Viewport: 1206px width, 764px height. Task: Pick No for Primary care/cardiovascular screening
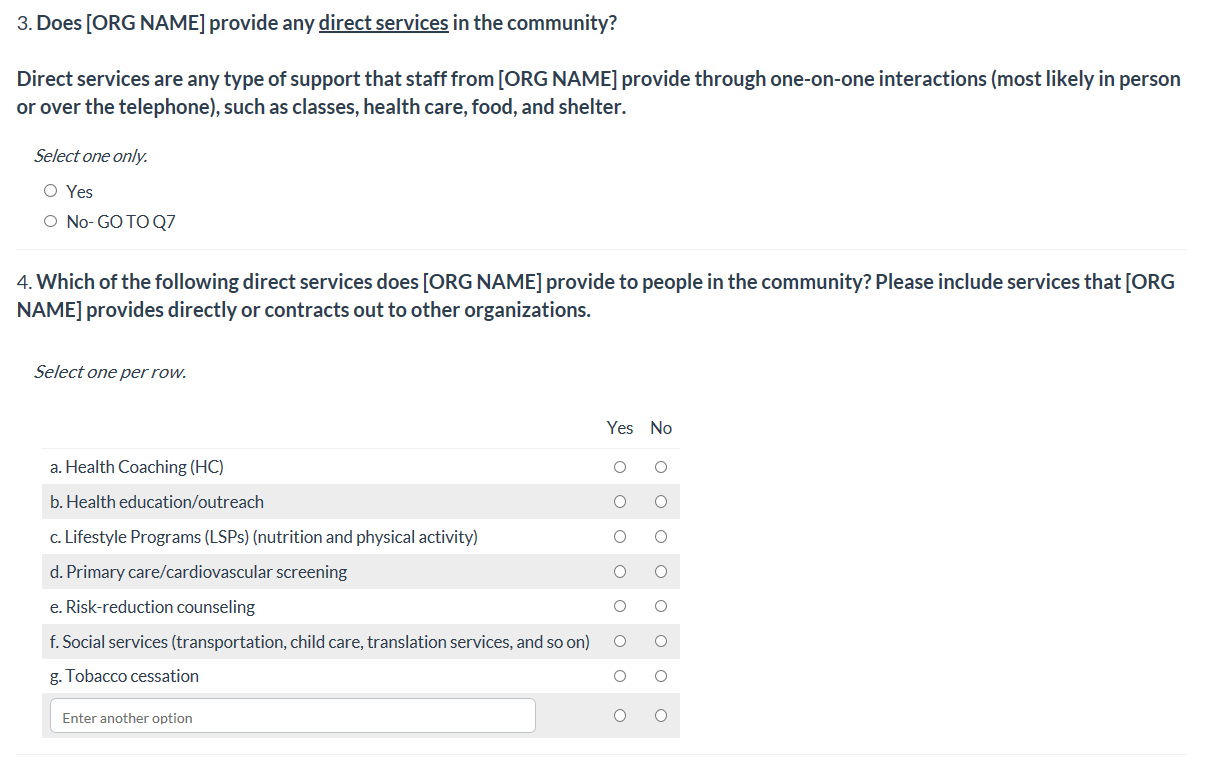click(660, 572)
